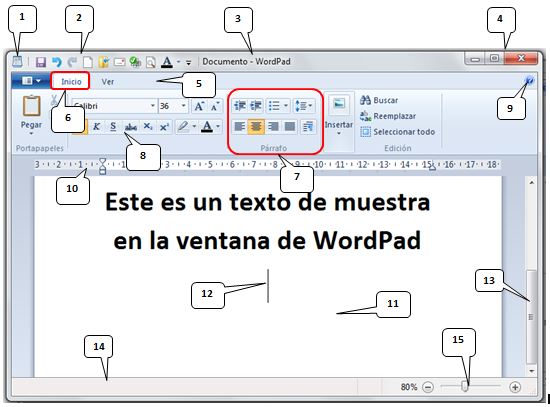
Task: Apply subscript formatting
Action: tap(148, 127)
